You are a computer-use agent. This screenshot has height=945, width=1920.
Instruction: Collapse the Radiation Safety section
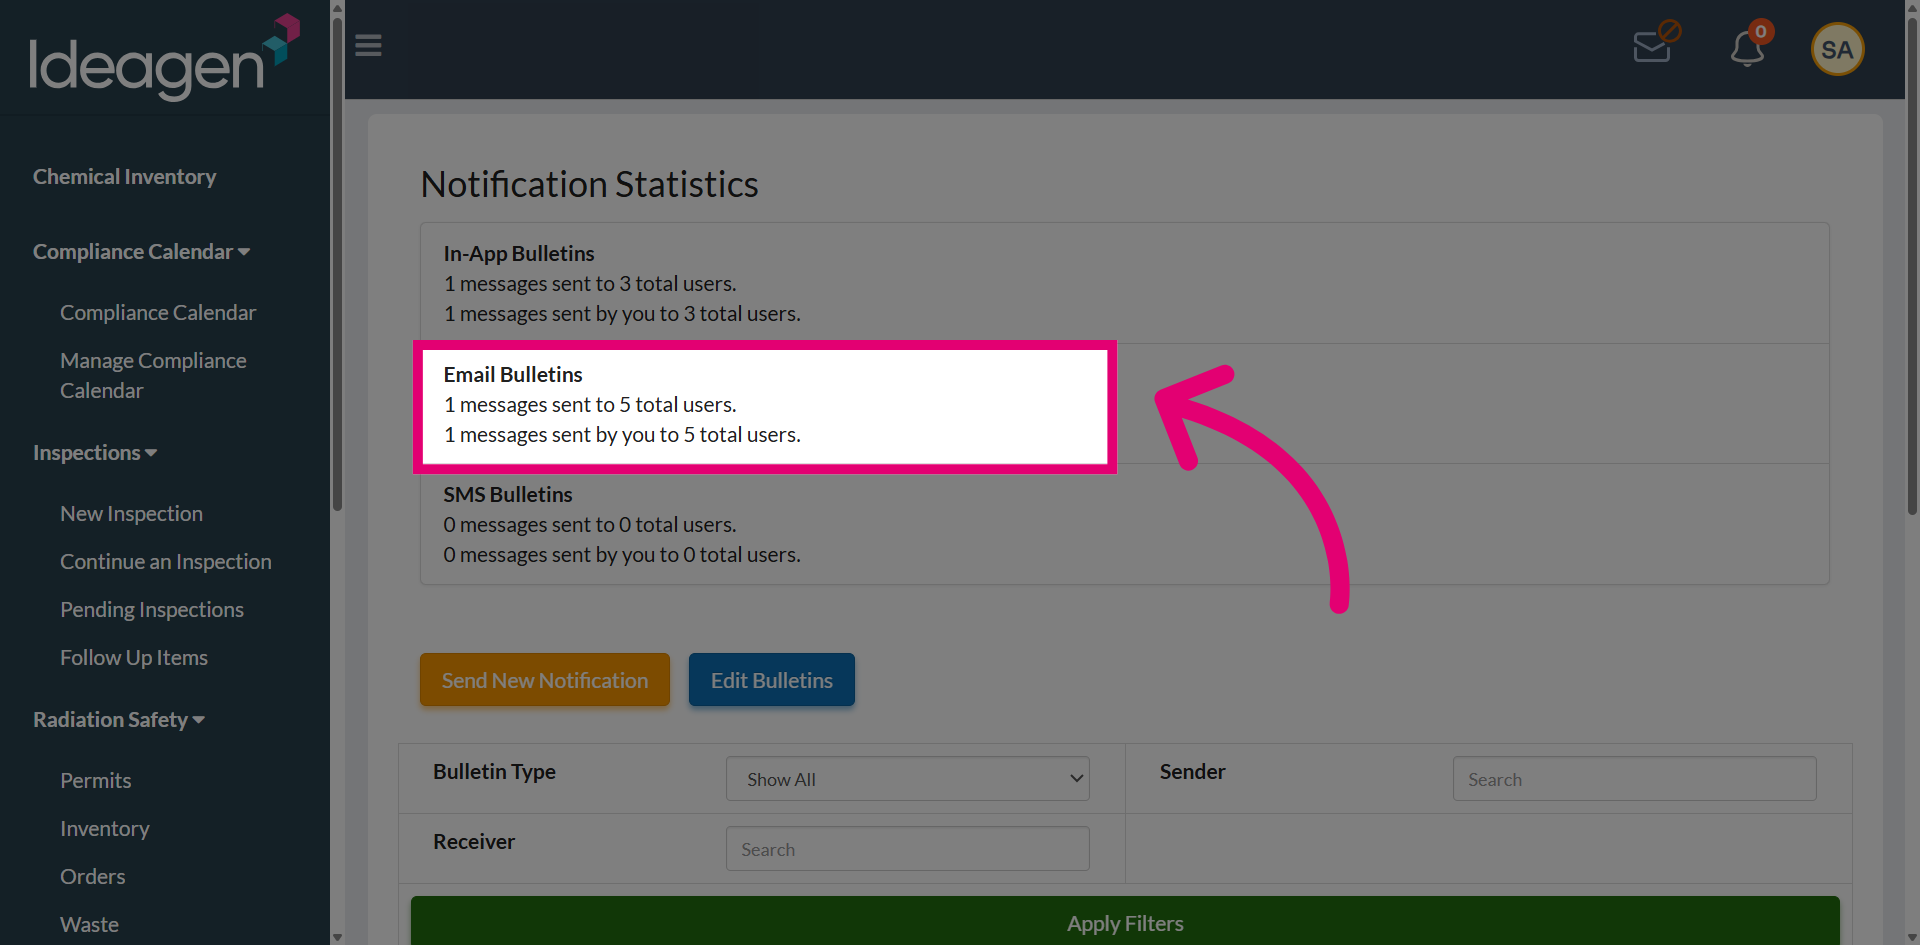(x=119, y=720)
